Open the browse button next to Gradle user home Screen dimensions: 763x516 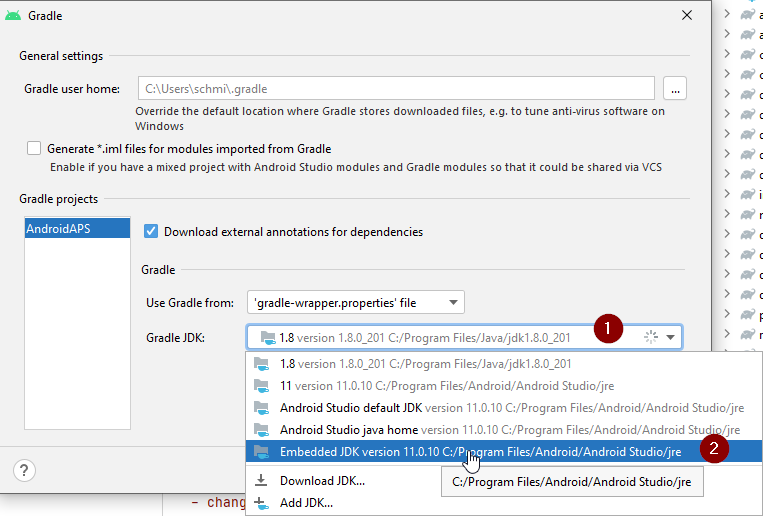tap(674, 89)
